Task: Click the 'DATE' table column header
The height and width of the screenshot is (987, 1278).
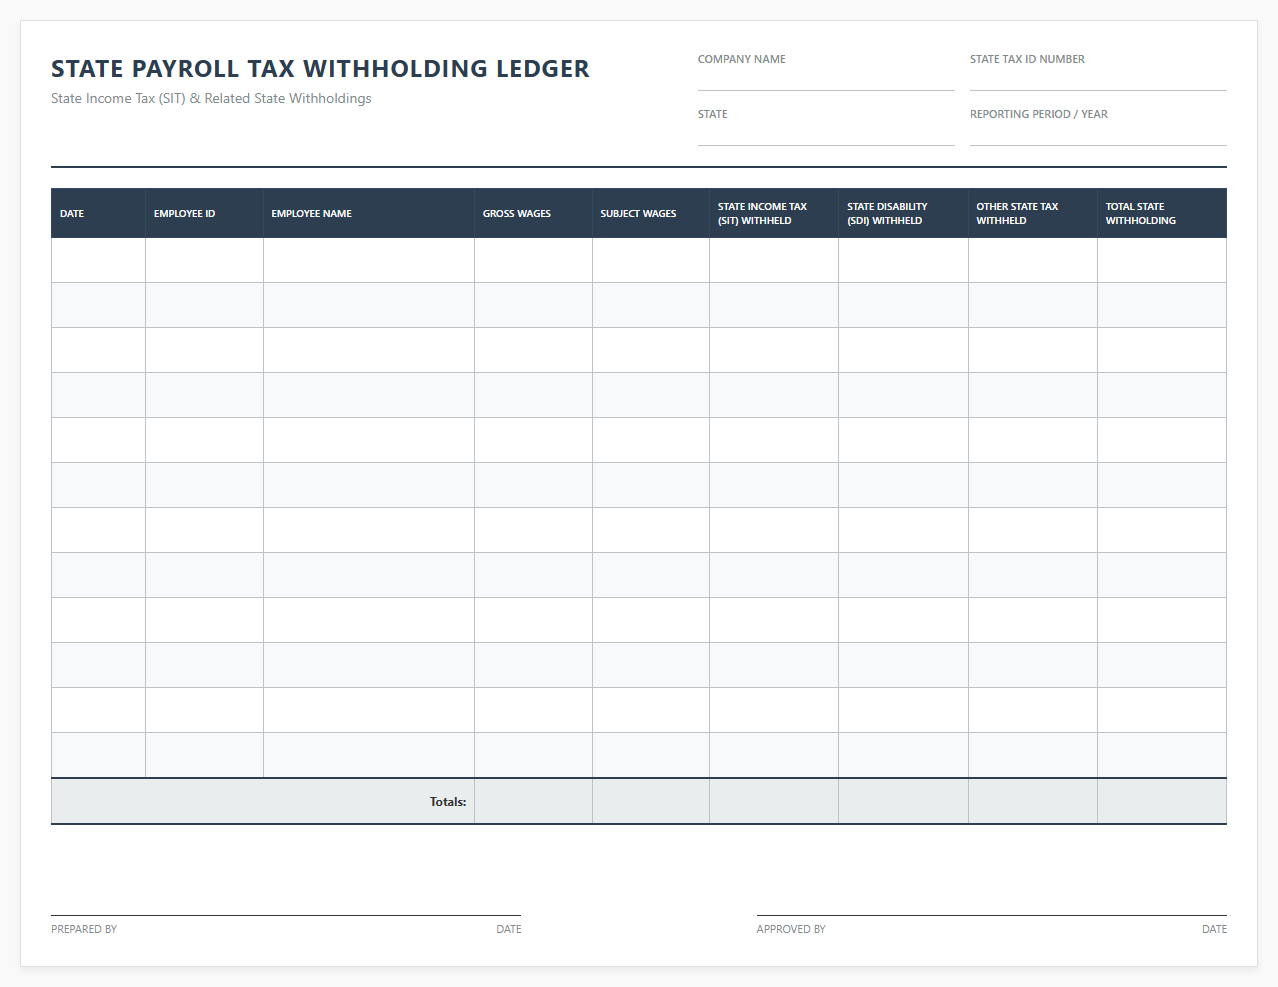Action: tap(98, 213)
